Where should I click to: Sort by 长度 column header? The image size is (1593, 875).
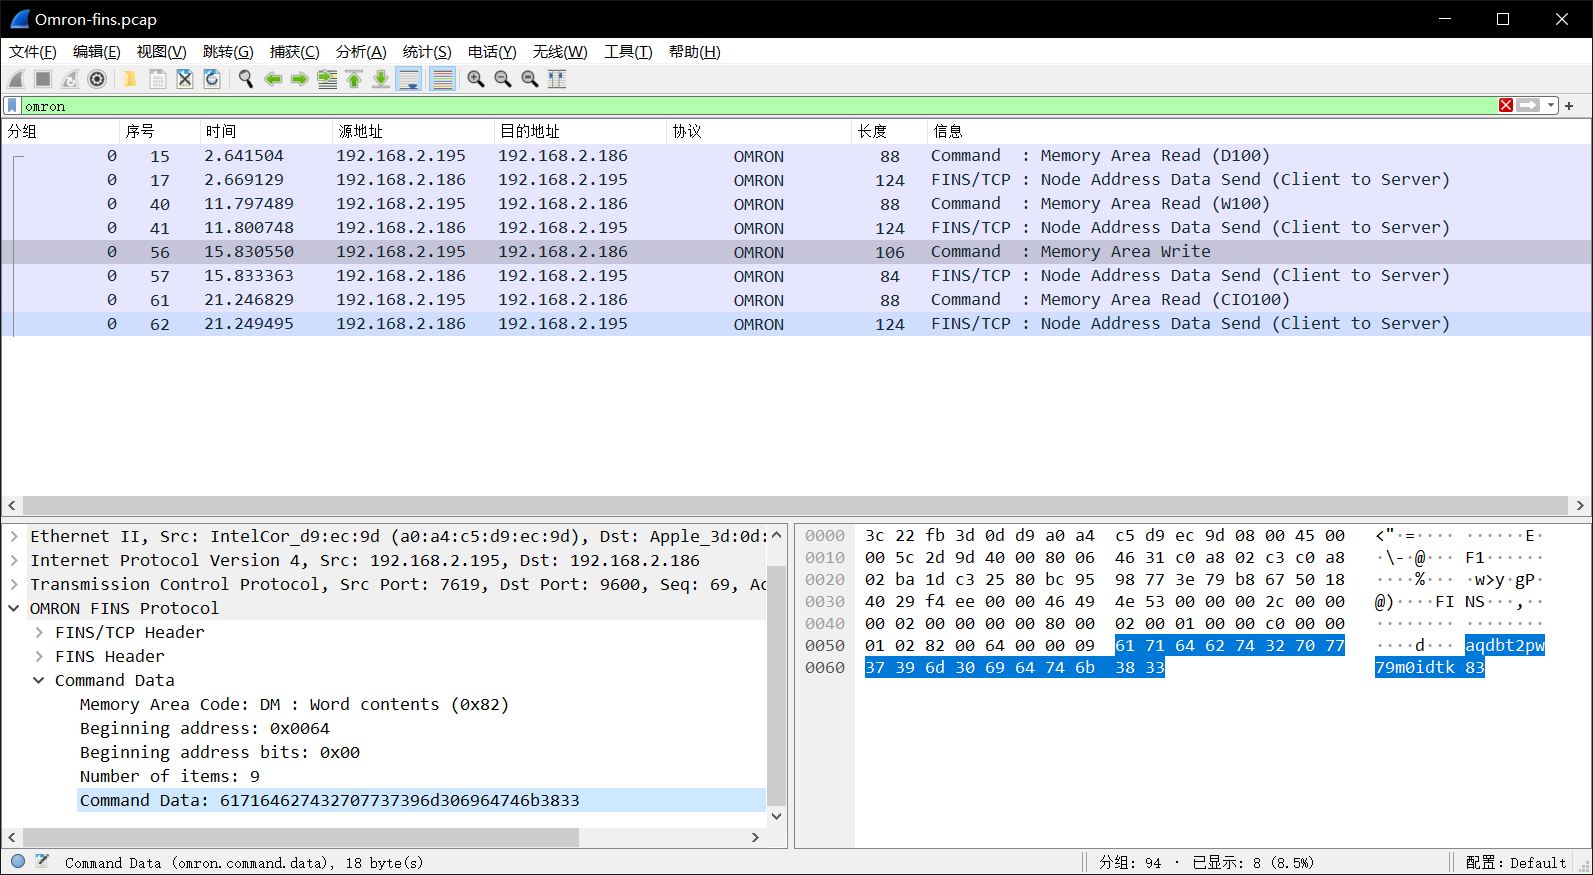[x=888, y=131]
